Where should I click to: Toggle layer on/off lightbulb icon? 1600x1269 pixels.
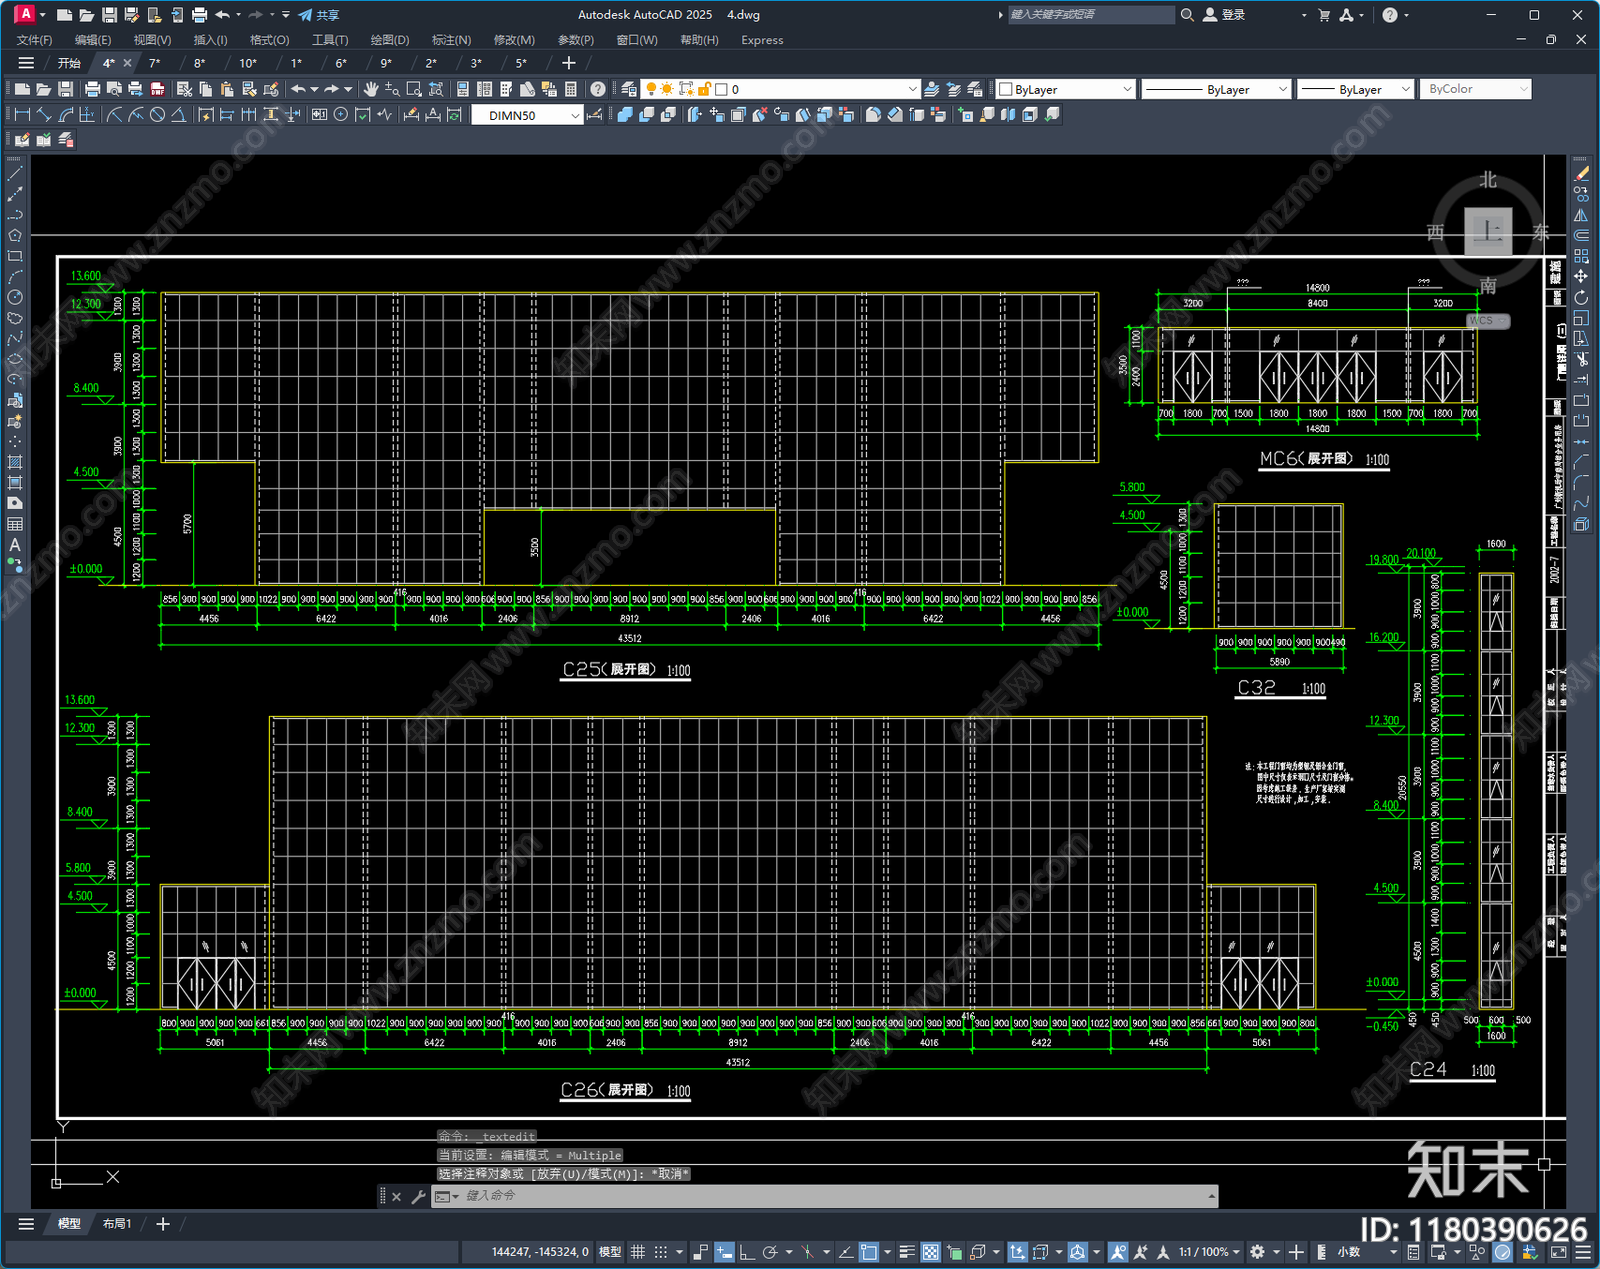(x=651, y=89)
